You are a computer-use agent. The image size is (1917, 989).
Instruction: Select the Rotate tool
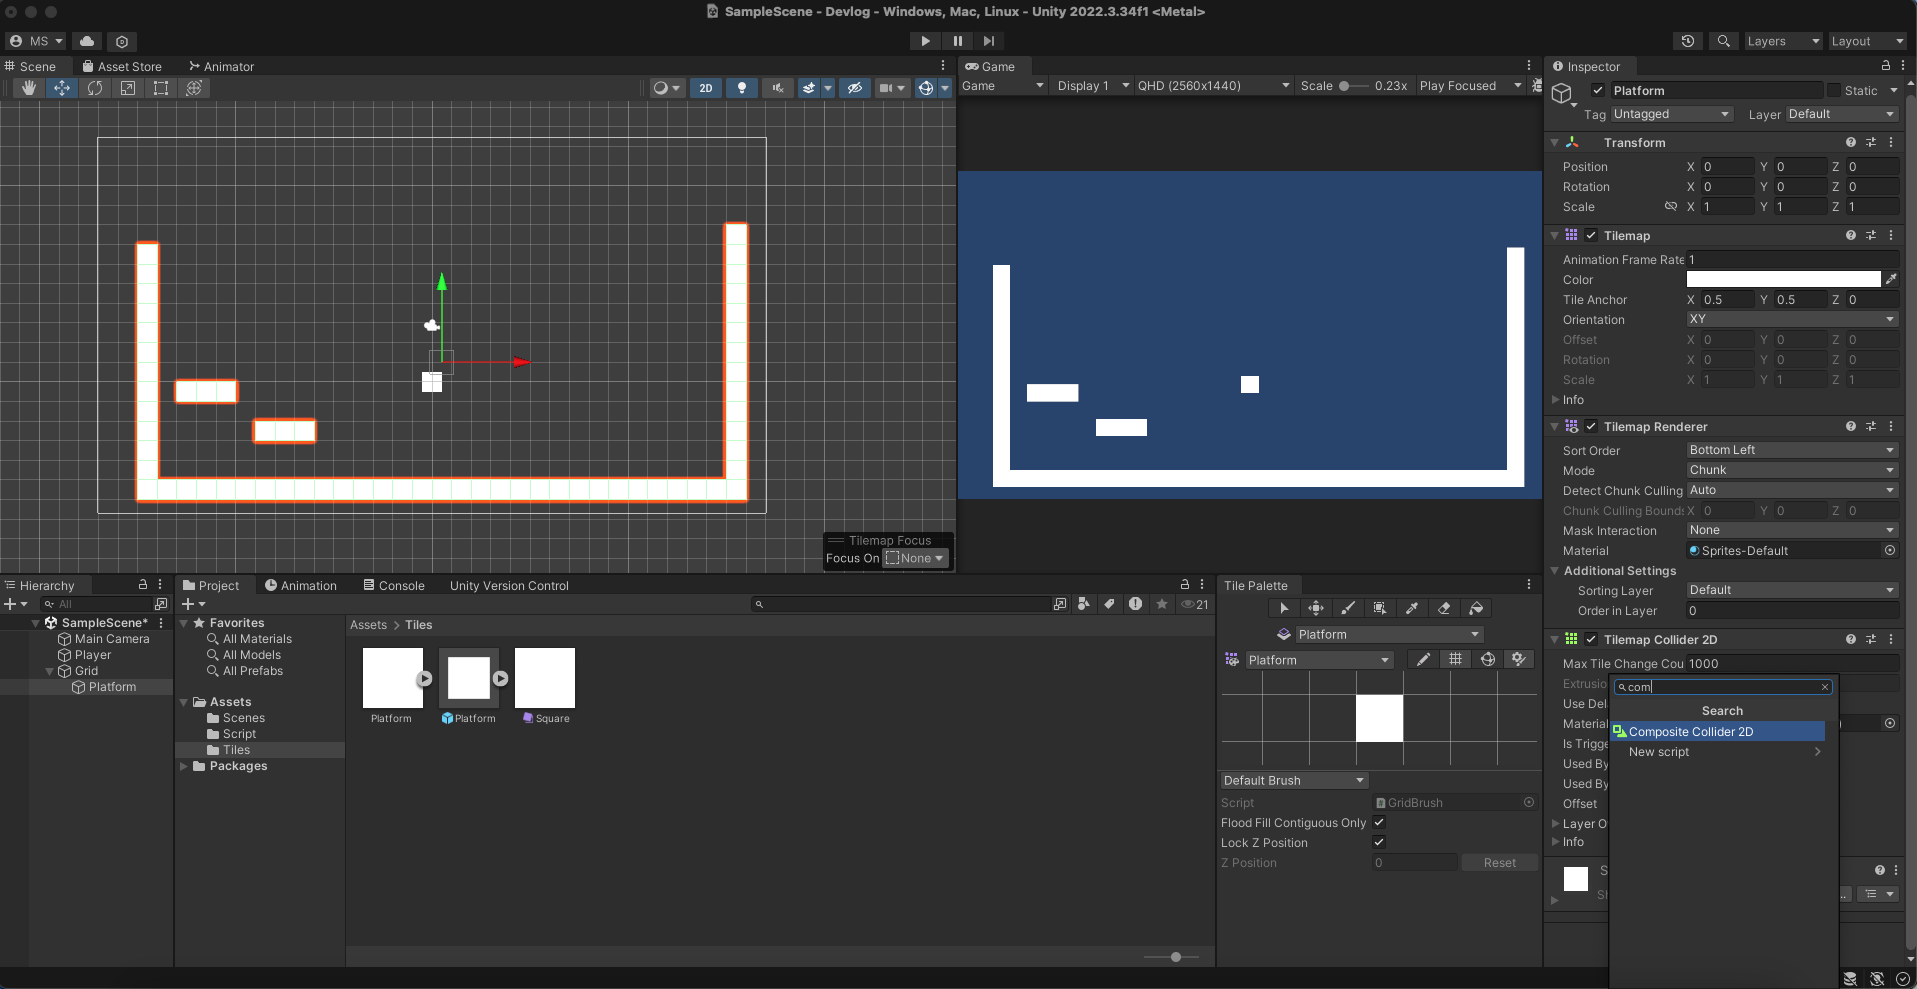tap(95, 88)
